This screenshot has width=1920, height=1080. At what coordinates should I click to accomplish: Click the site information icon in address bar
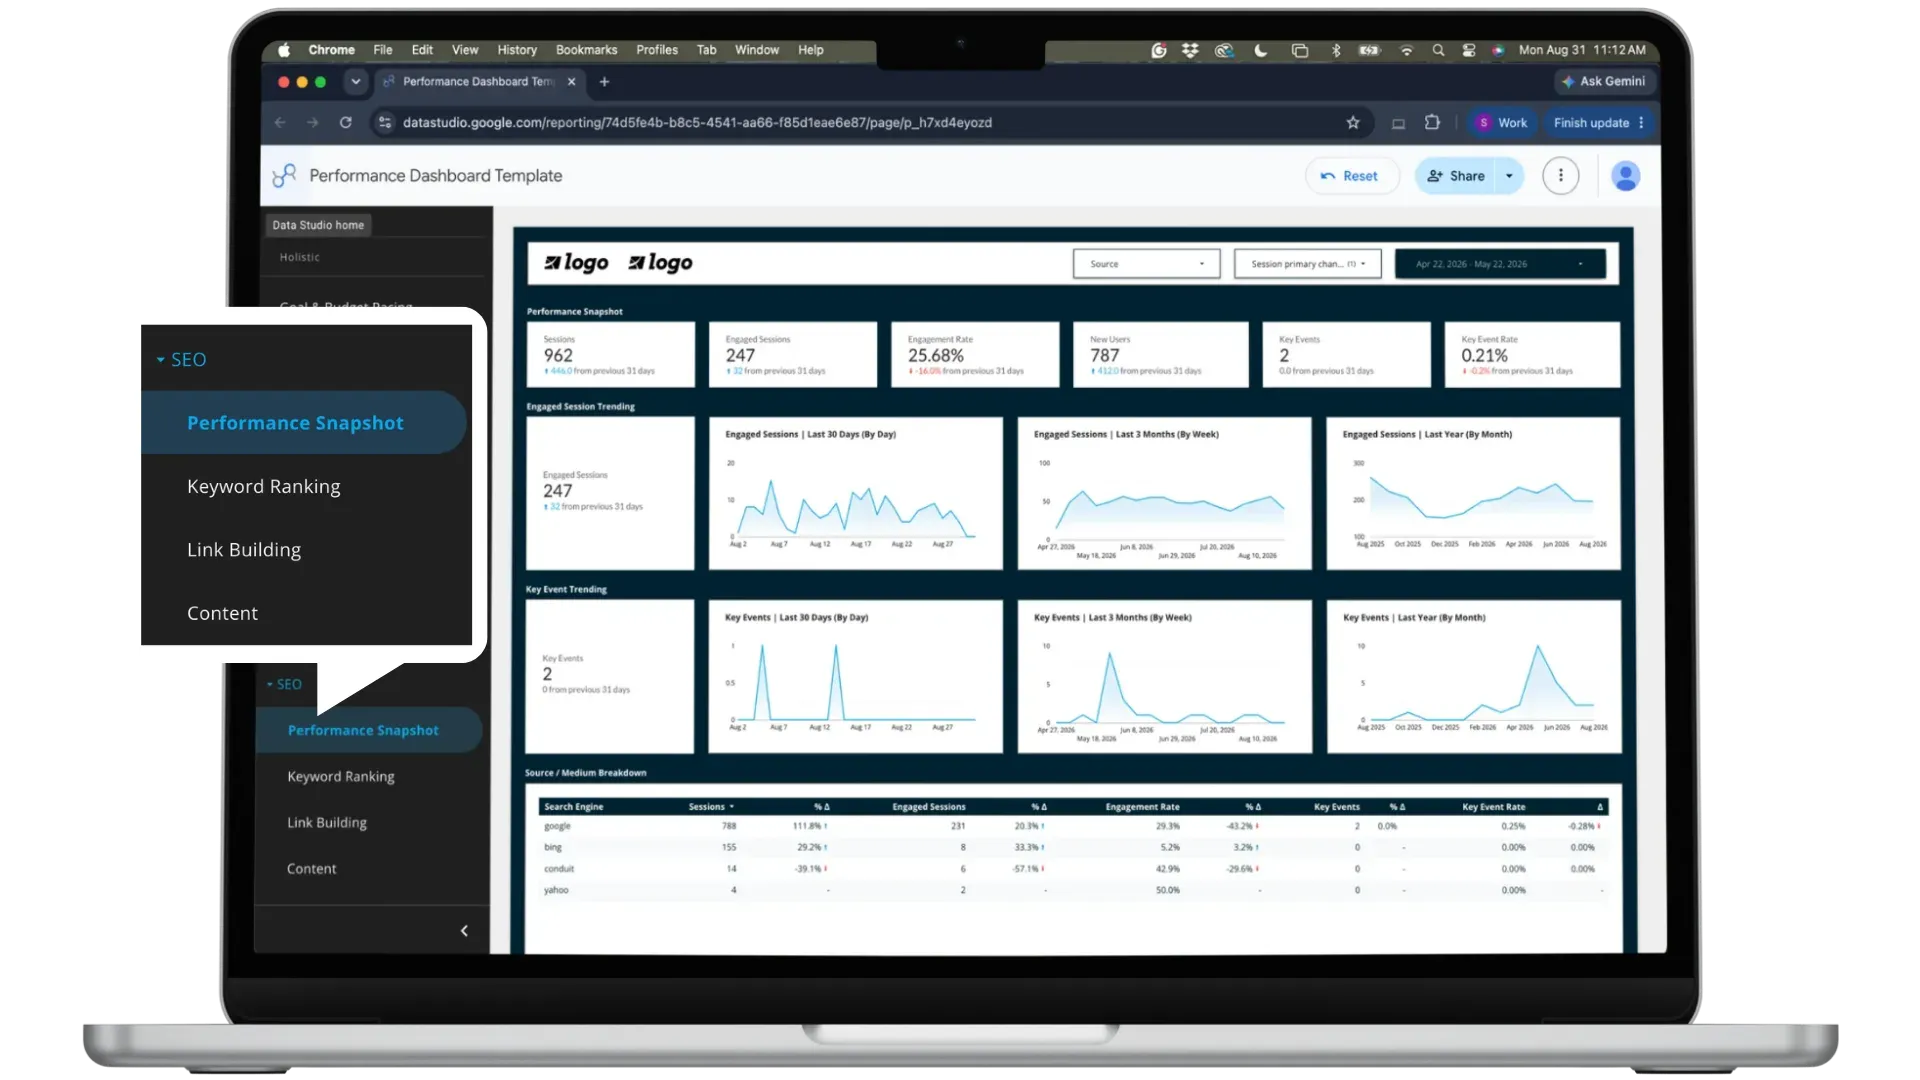[385, 123]
